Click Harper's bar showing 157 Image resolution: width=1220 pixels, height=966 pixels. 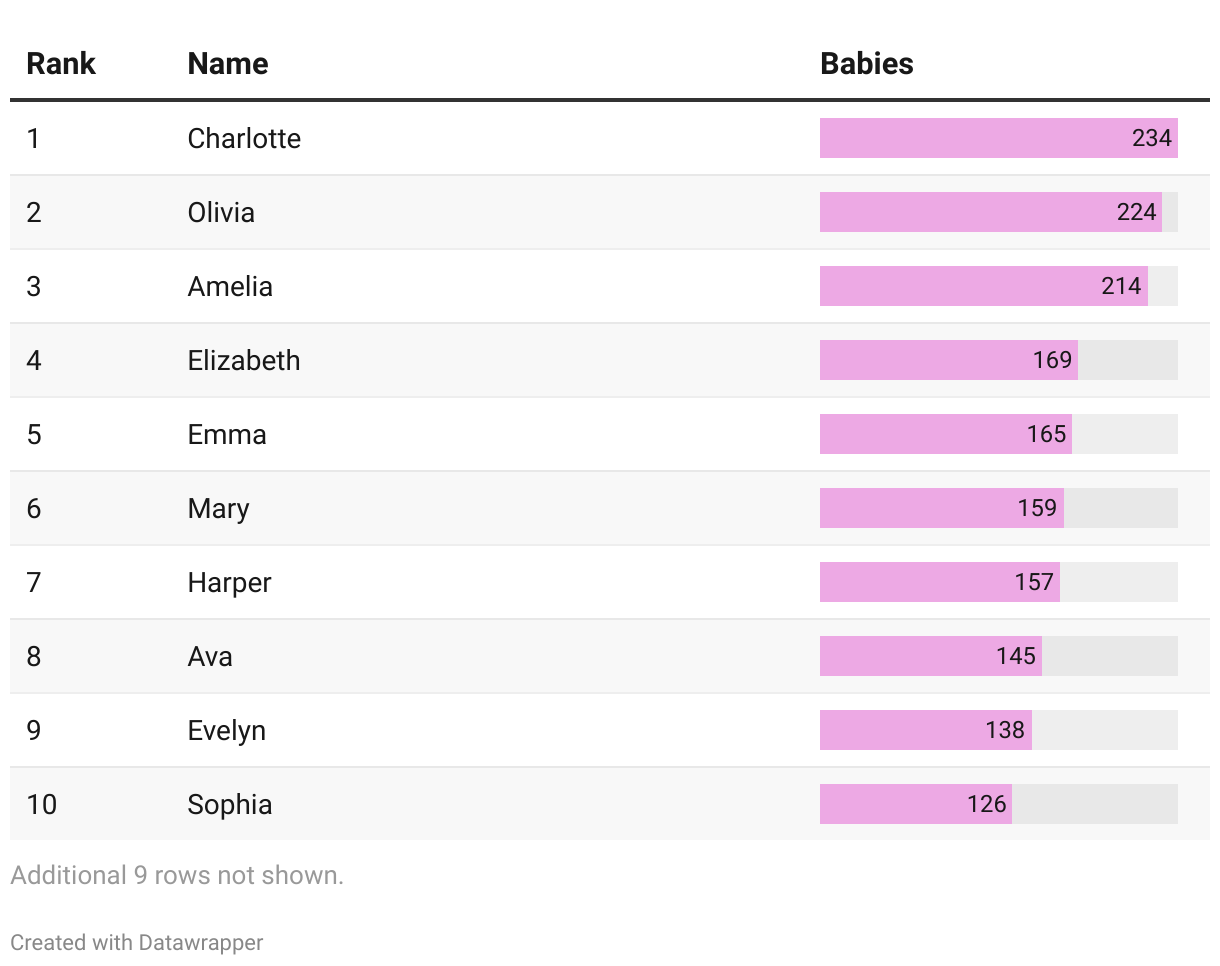(939, 582)
